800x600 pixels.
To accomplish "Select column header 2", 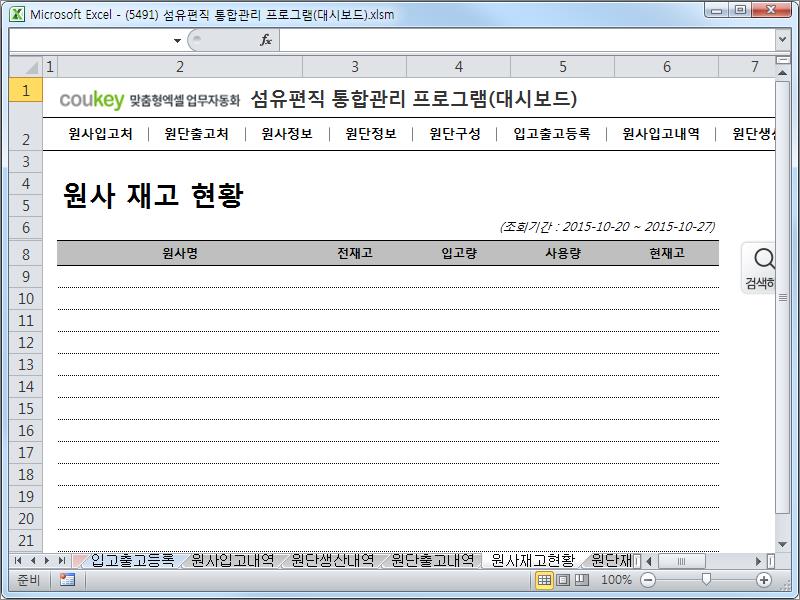I will (x=180, y=66).
